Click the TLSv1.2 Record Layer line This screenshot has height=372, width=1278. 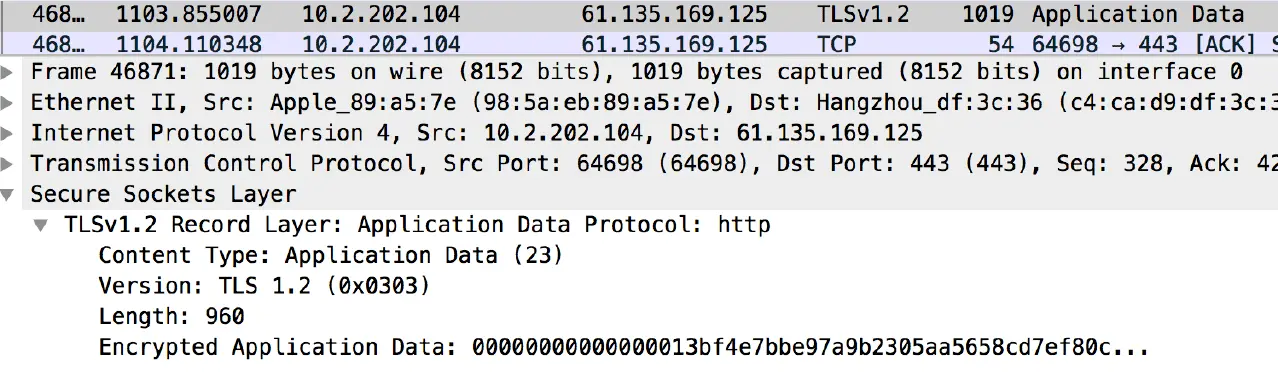[x=417, y=225]
